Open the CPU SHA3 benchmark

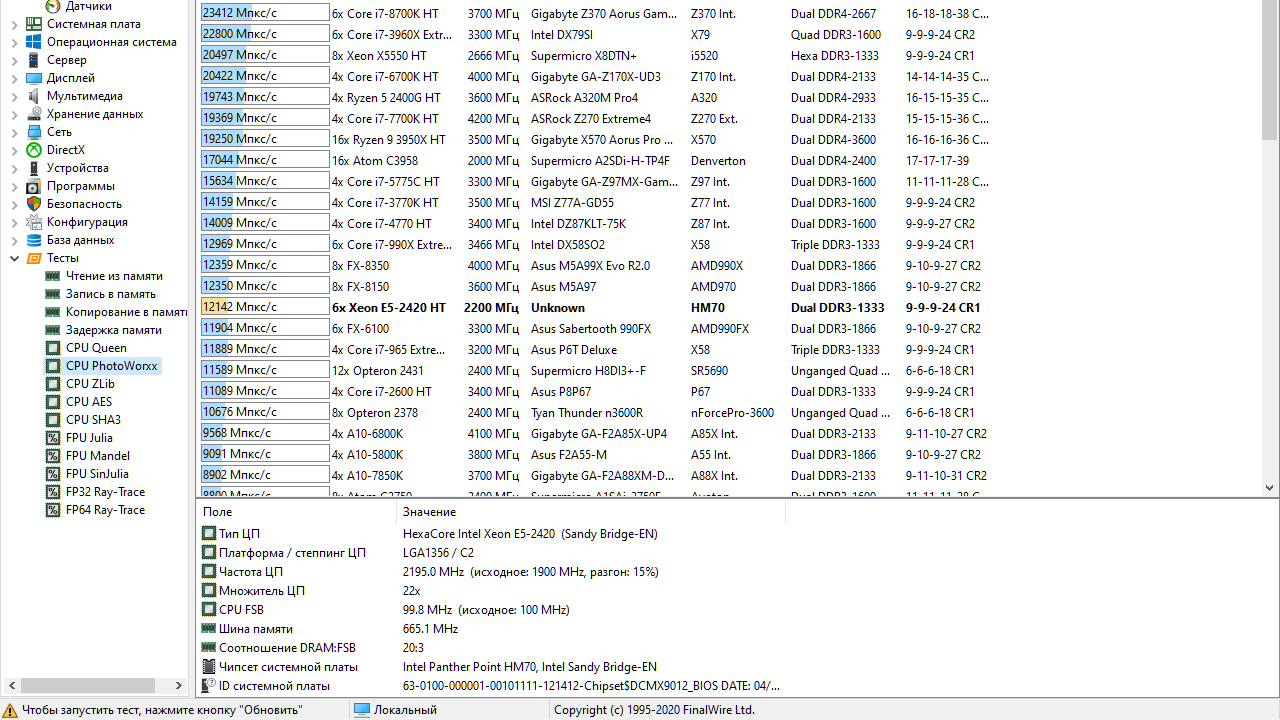(93, 420)
